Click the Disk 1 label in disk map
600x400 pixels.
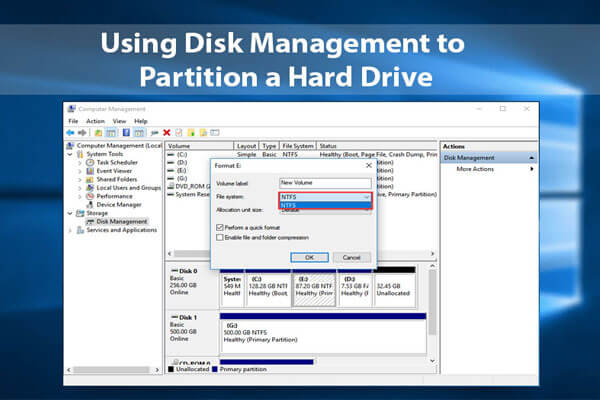pyautogui.click(x=188, y=318)
